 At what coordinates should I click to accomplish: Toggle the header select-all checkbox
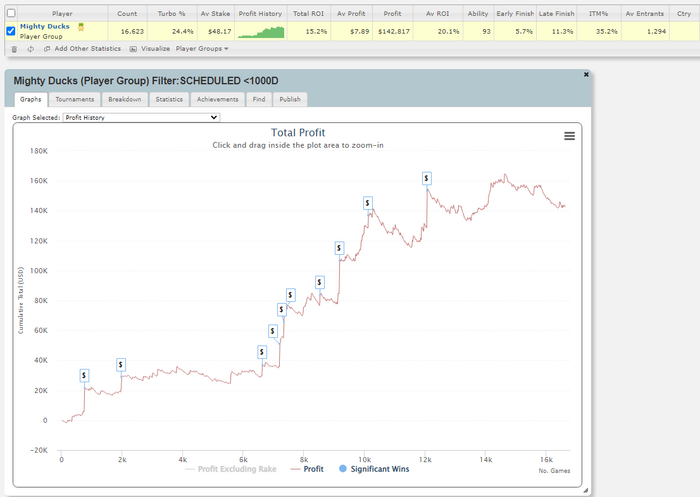[11, 13]
